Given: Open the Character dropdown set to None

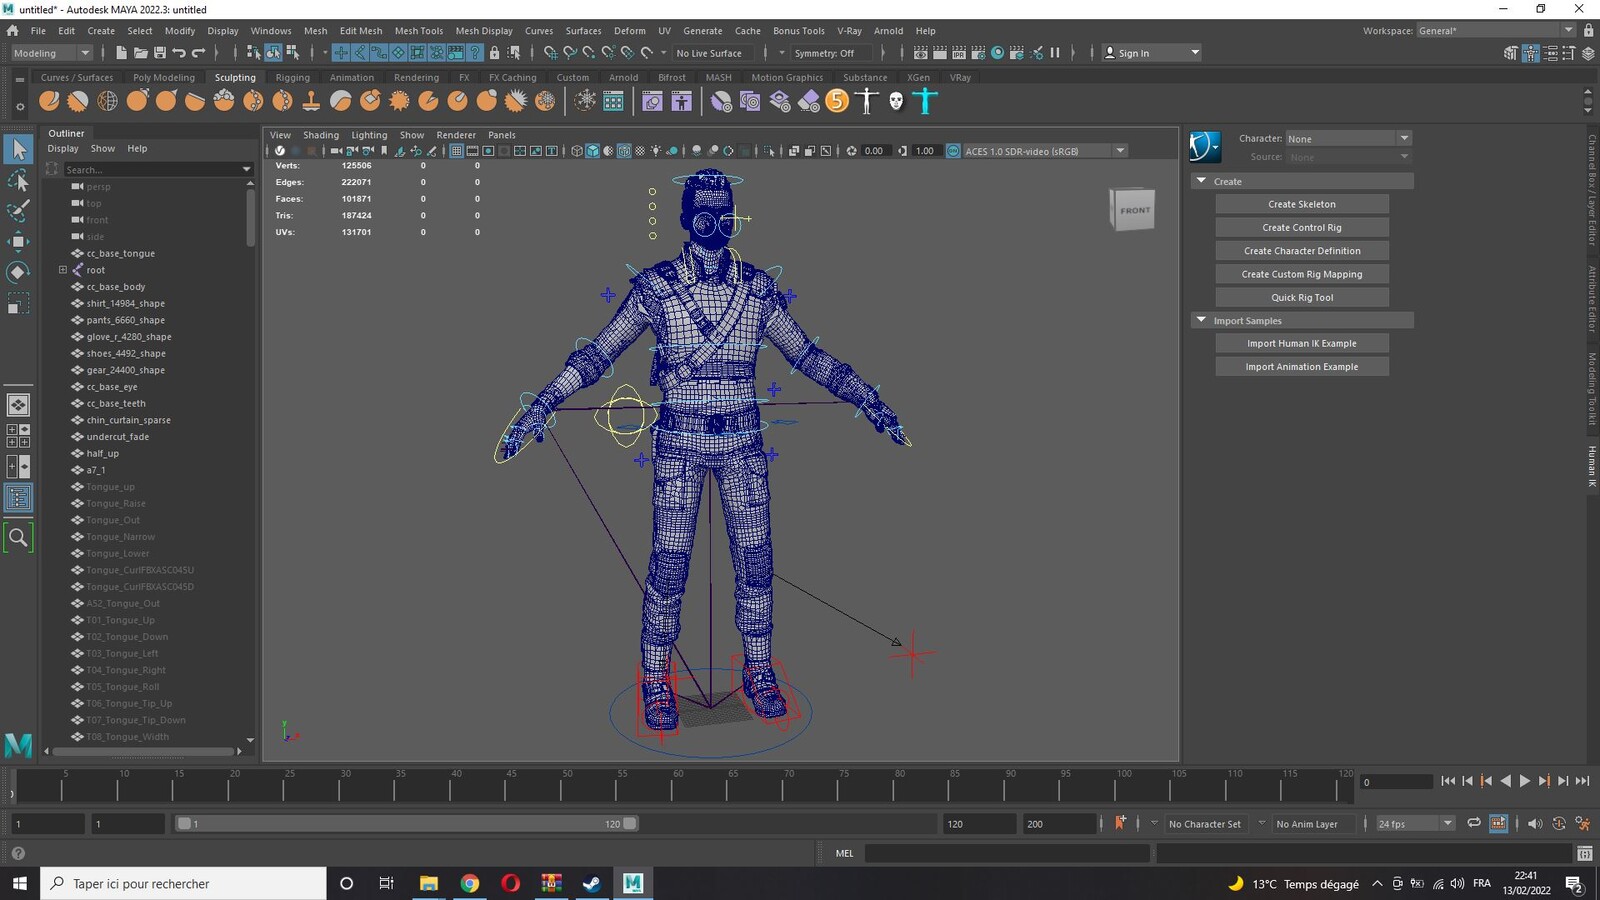Looking at the screenshot, I should (x=1349, y=139).
